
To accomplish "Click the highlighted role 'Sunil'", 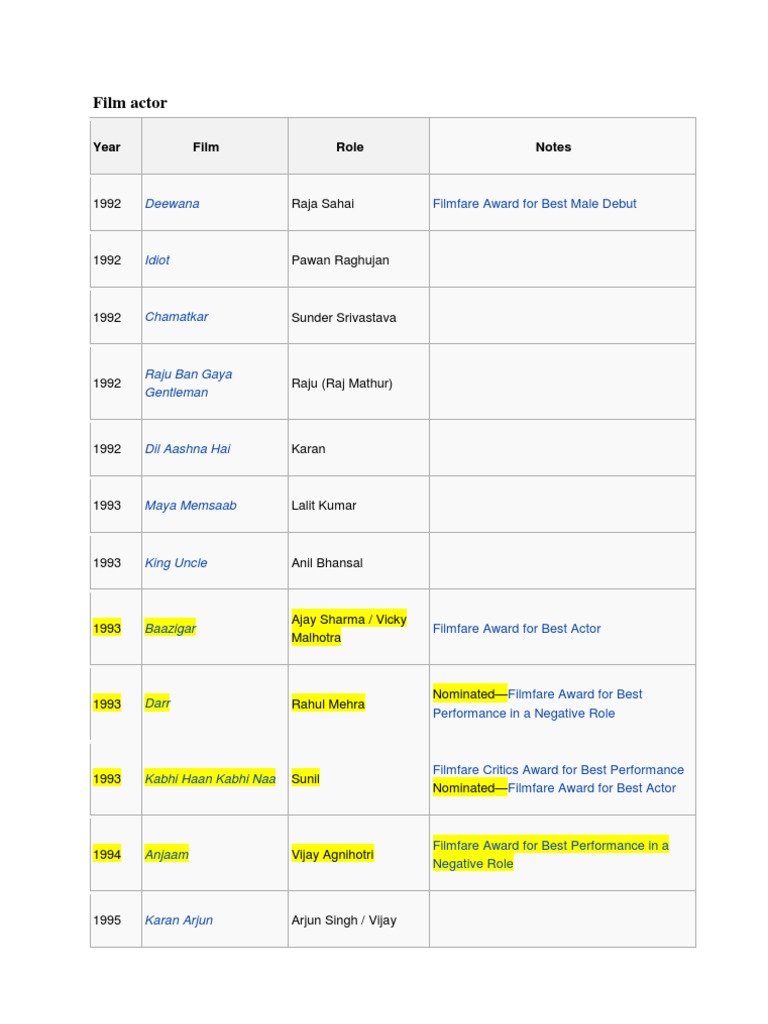I will tap(306, 778).
